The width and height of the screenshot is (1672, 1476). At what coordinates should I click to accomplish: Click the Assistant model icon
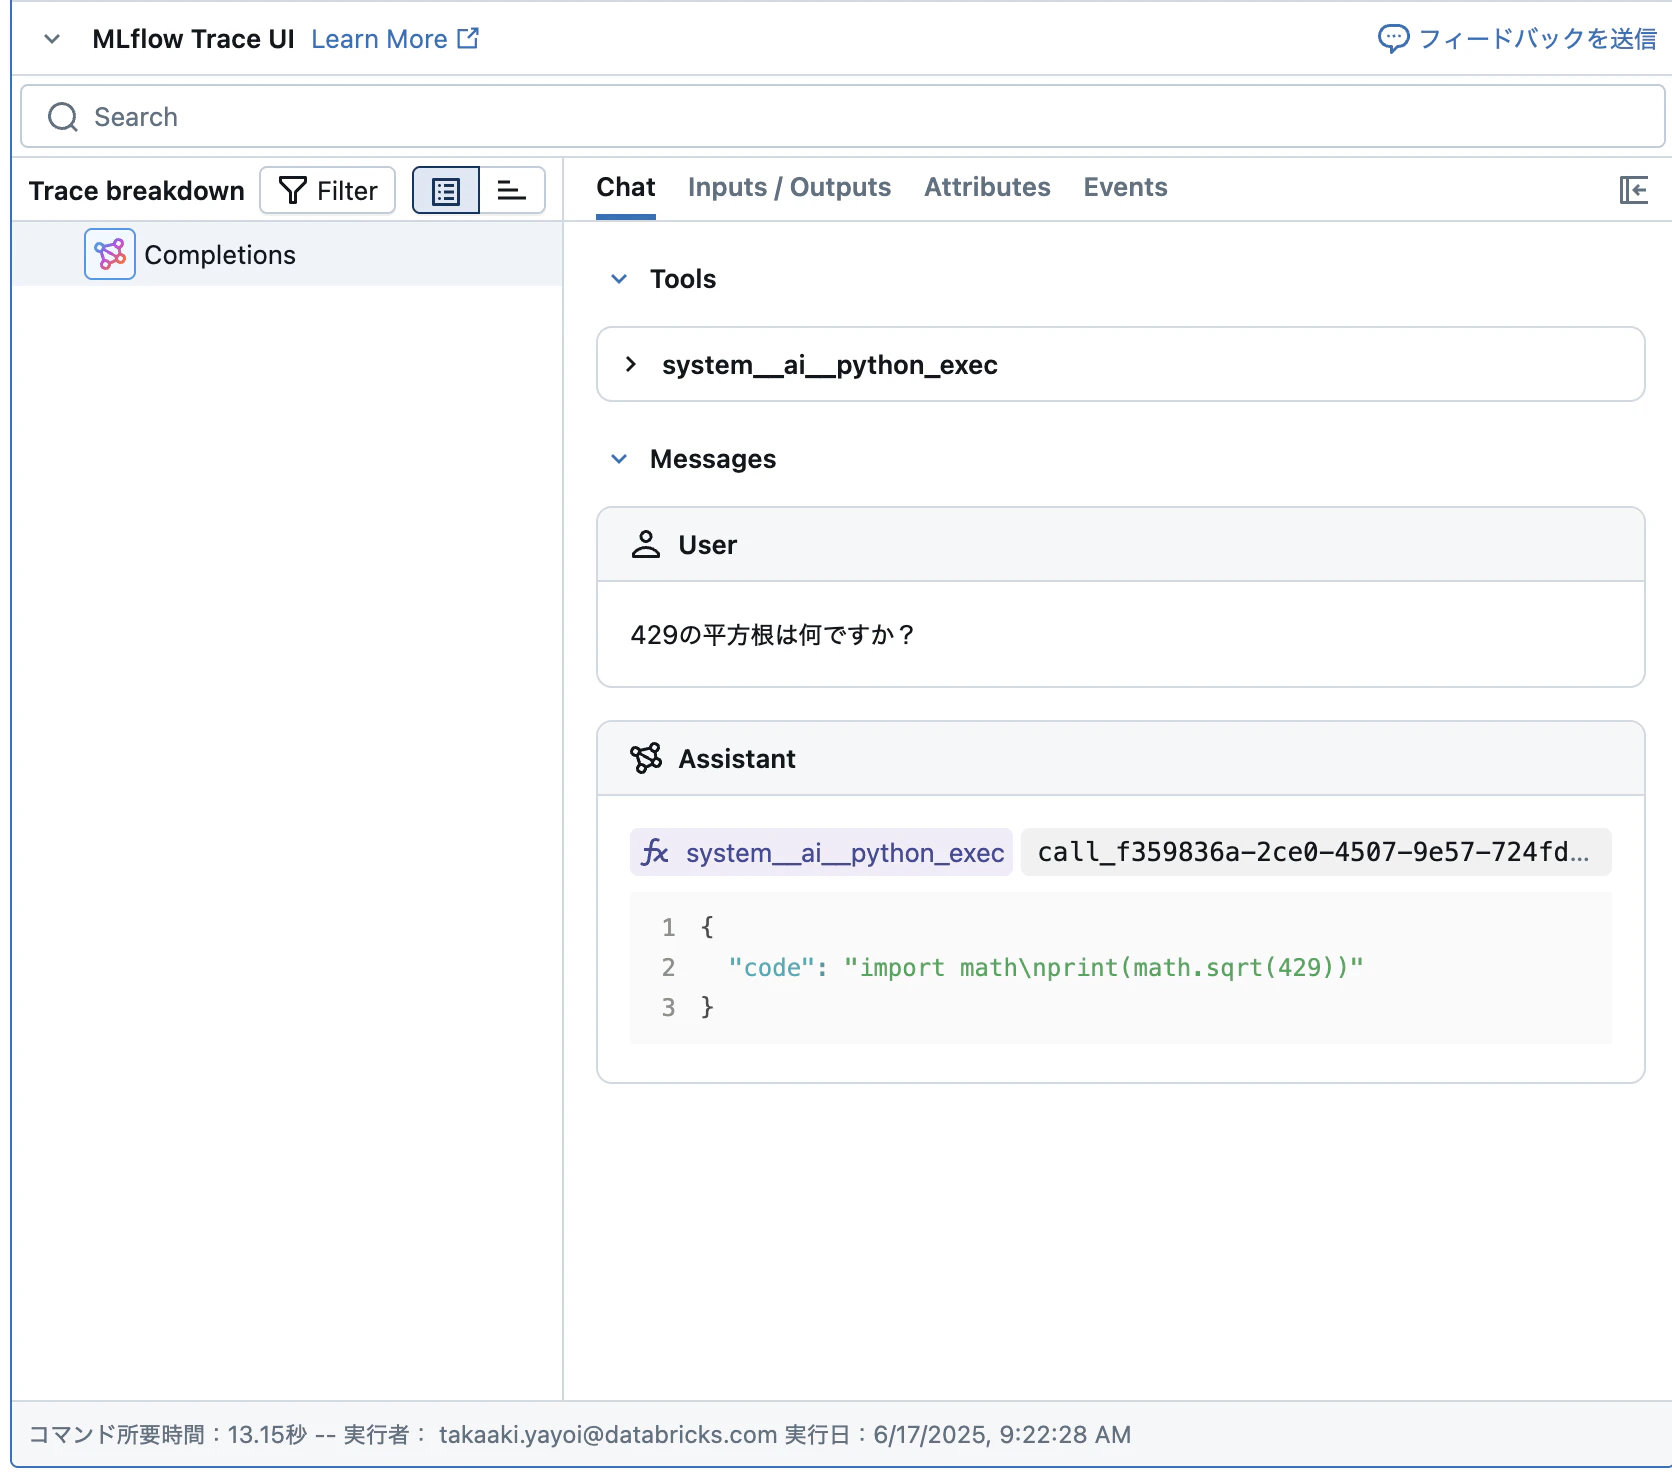646,758
